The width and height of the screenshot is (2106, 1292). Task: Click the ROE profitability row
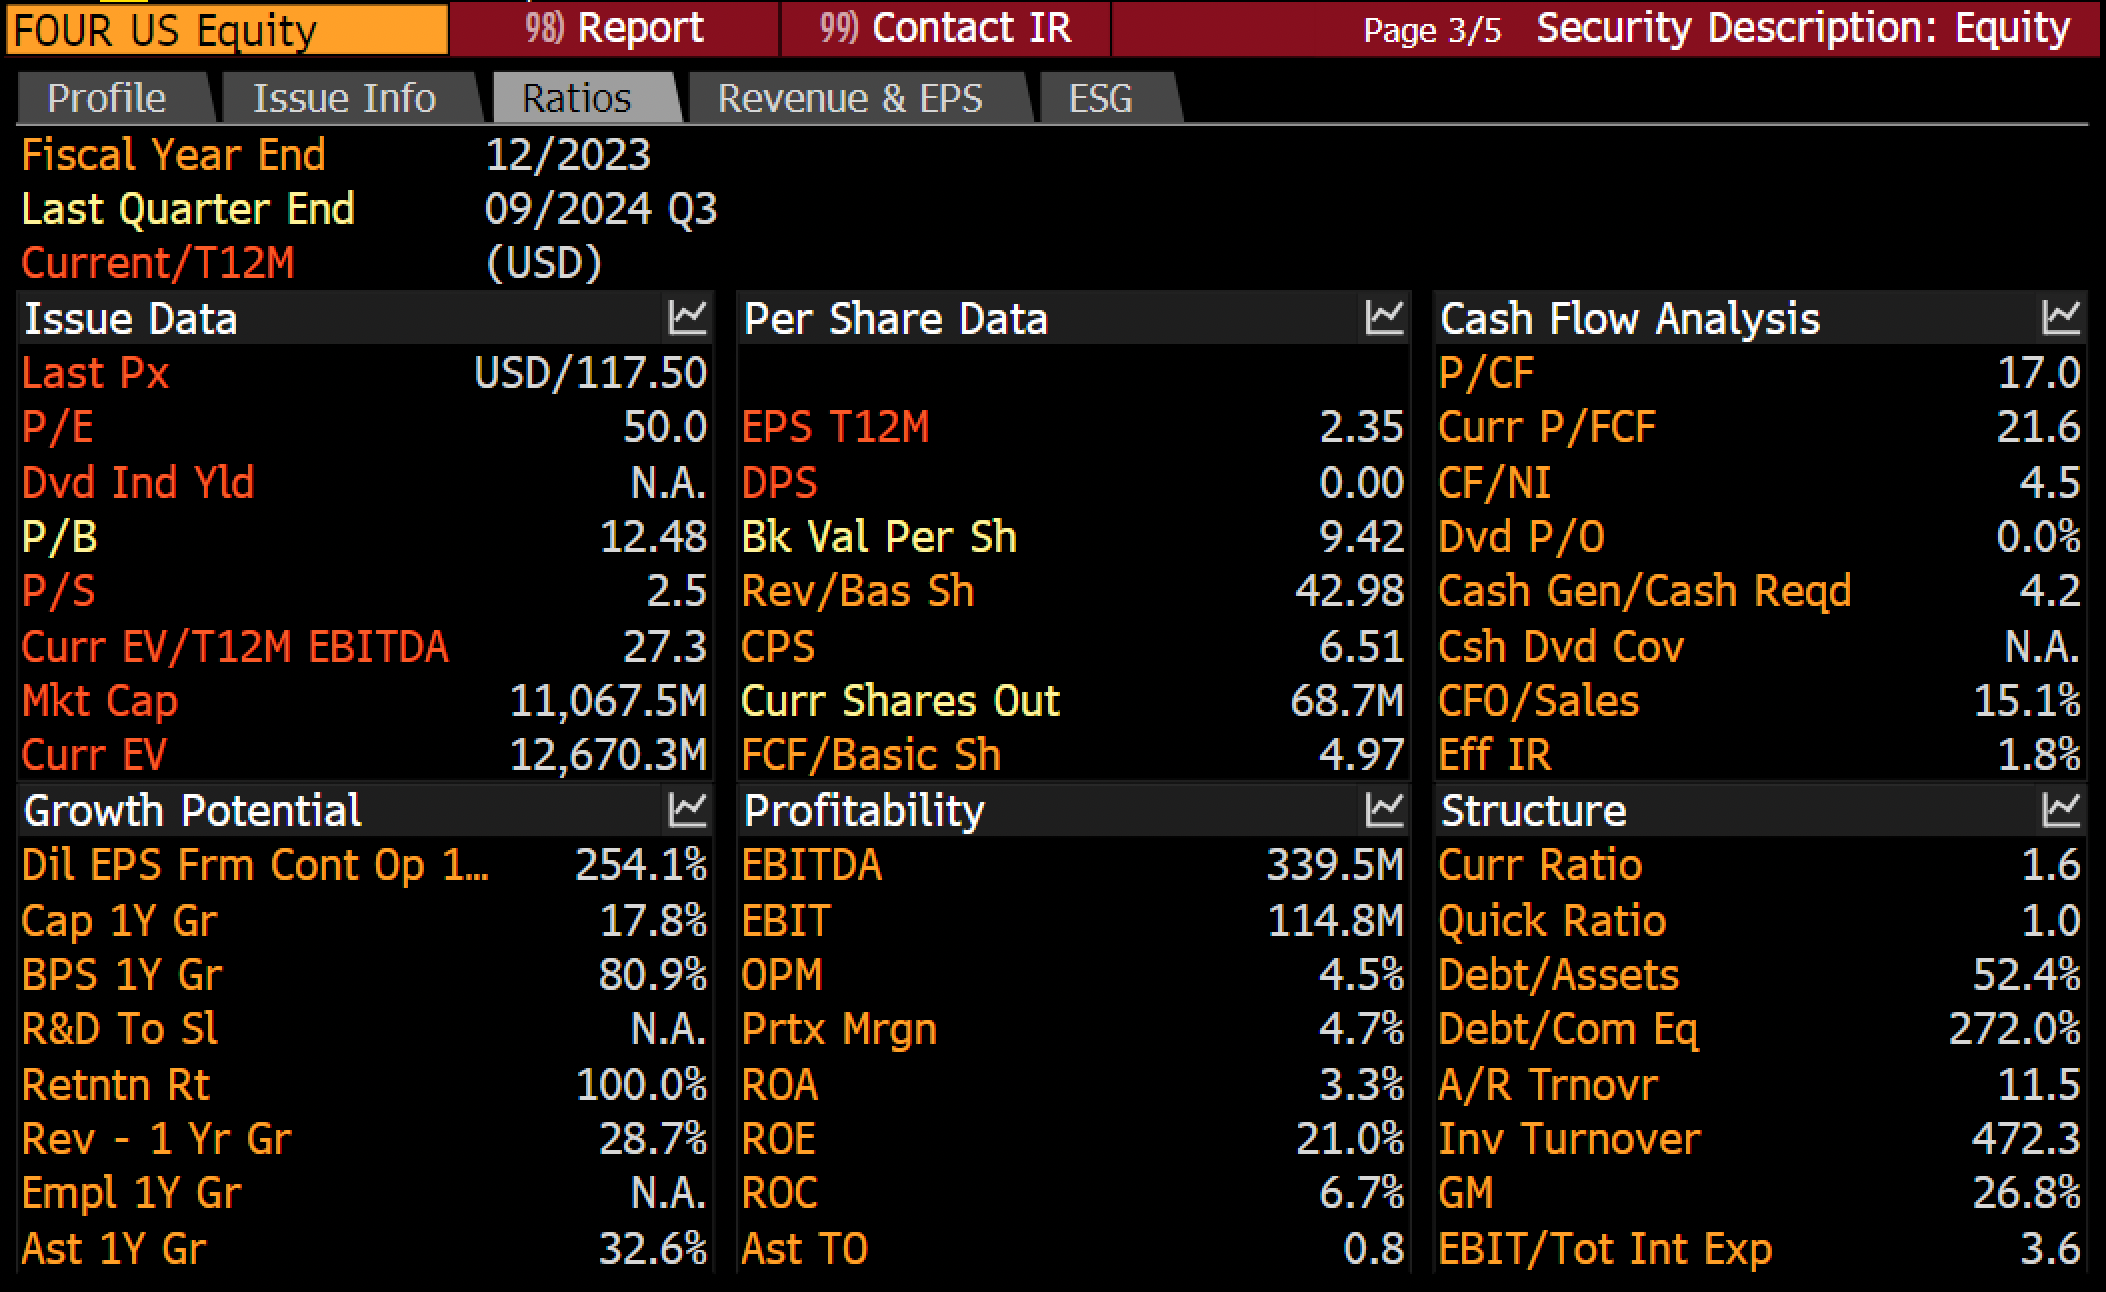1073,1139
